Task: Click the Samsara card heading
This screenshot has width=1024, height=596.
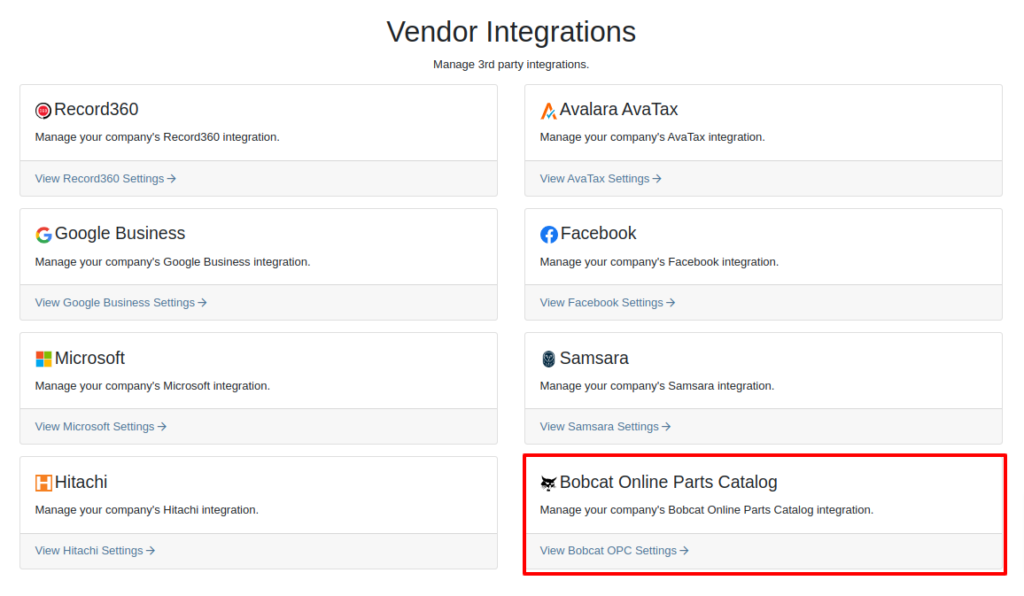Action: (594, 358)
